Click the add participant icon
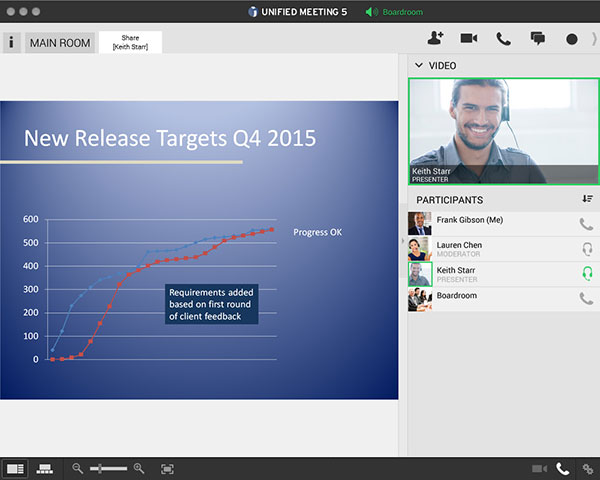 click(435, 38)
